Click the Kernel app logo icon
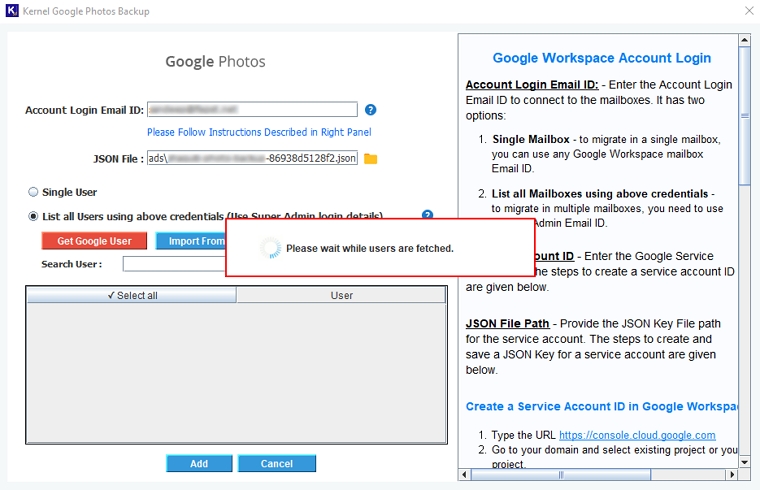This screenshot has width=760, height=490. 12,11
